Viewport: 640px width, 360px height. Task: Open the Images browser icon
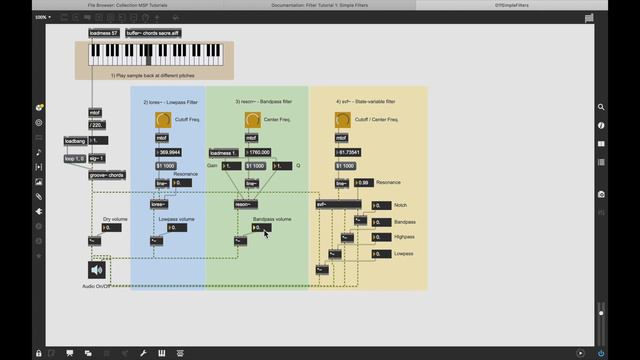coord(39,182)
